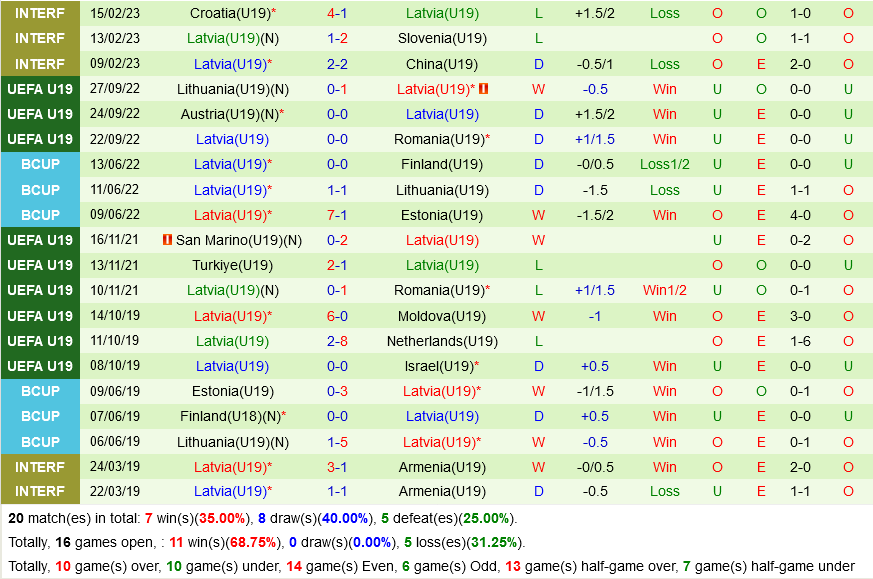Click handicap -1 on Moldova row

pos(595,316)
